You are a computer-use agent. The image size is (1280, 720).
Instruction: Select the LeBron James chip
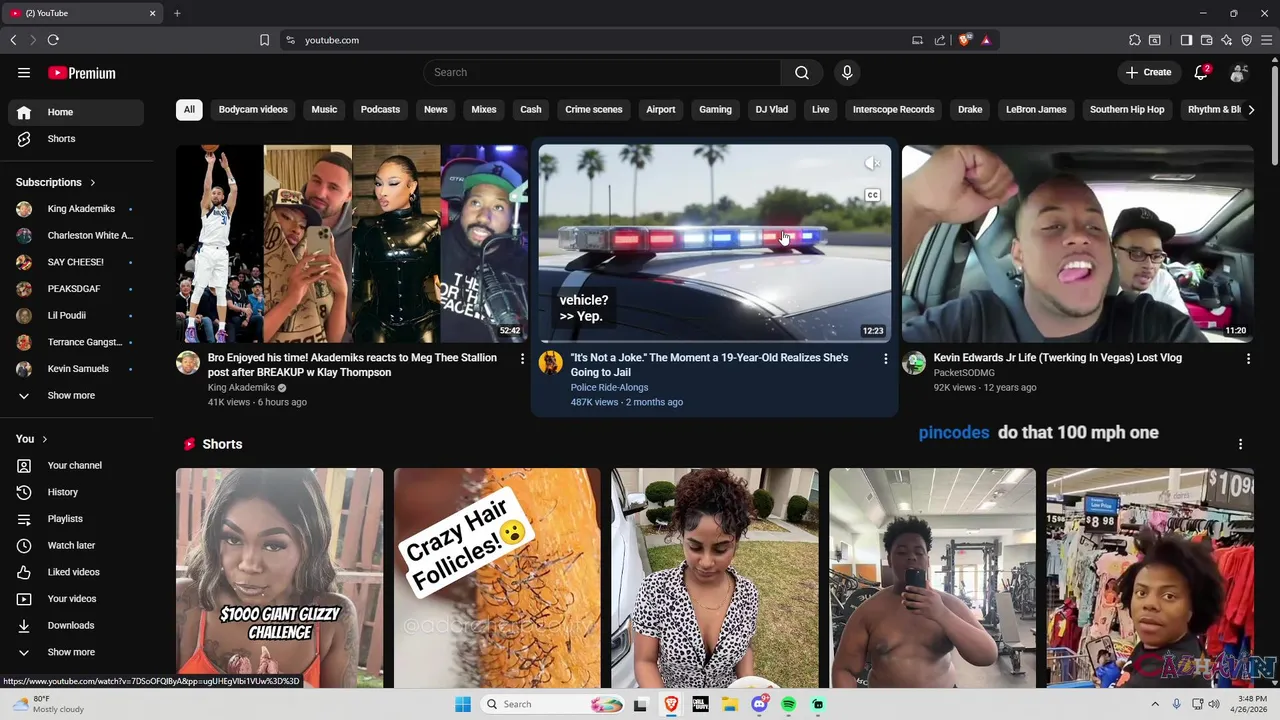(1036, 110)
